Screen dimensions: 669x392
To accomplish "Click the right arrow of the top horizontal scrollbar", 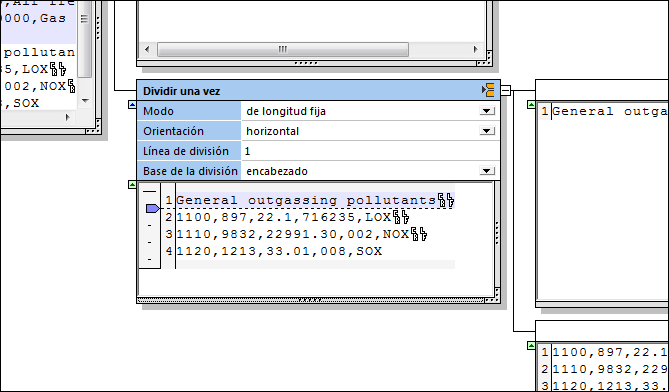I will (476, 49).
